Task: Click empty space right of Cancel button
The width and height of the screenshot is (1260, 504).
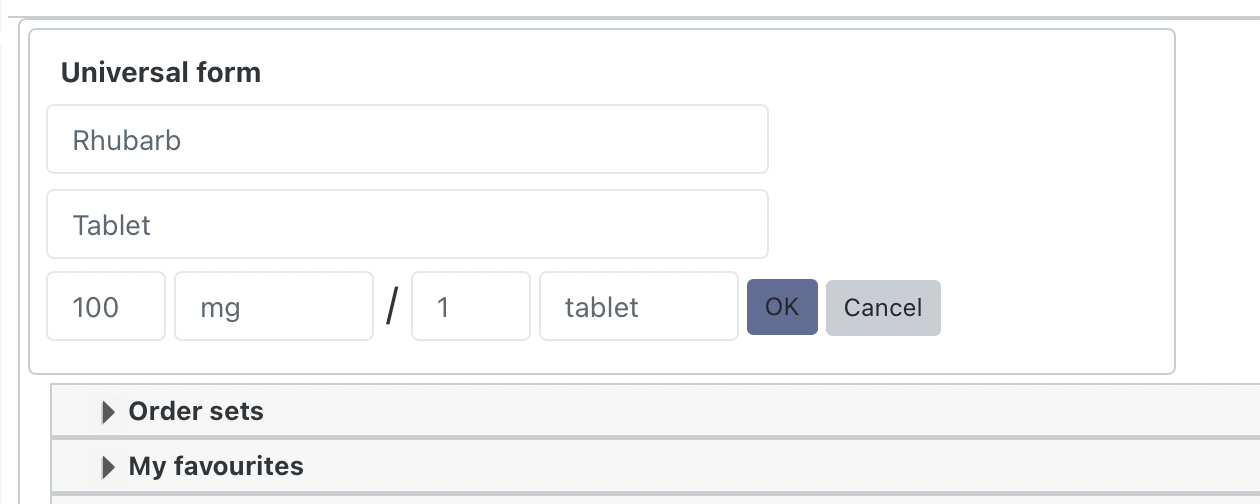Action: tap(1050, 307)
